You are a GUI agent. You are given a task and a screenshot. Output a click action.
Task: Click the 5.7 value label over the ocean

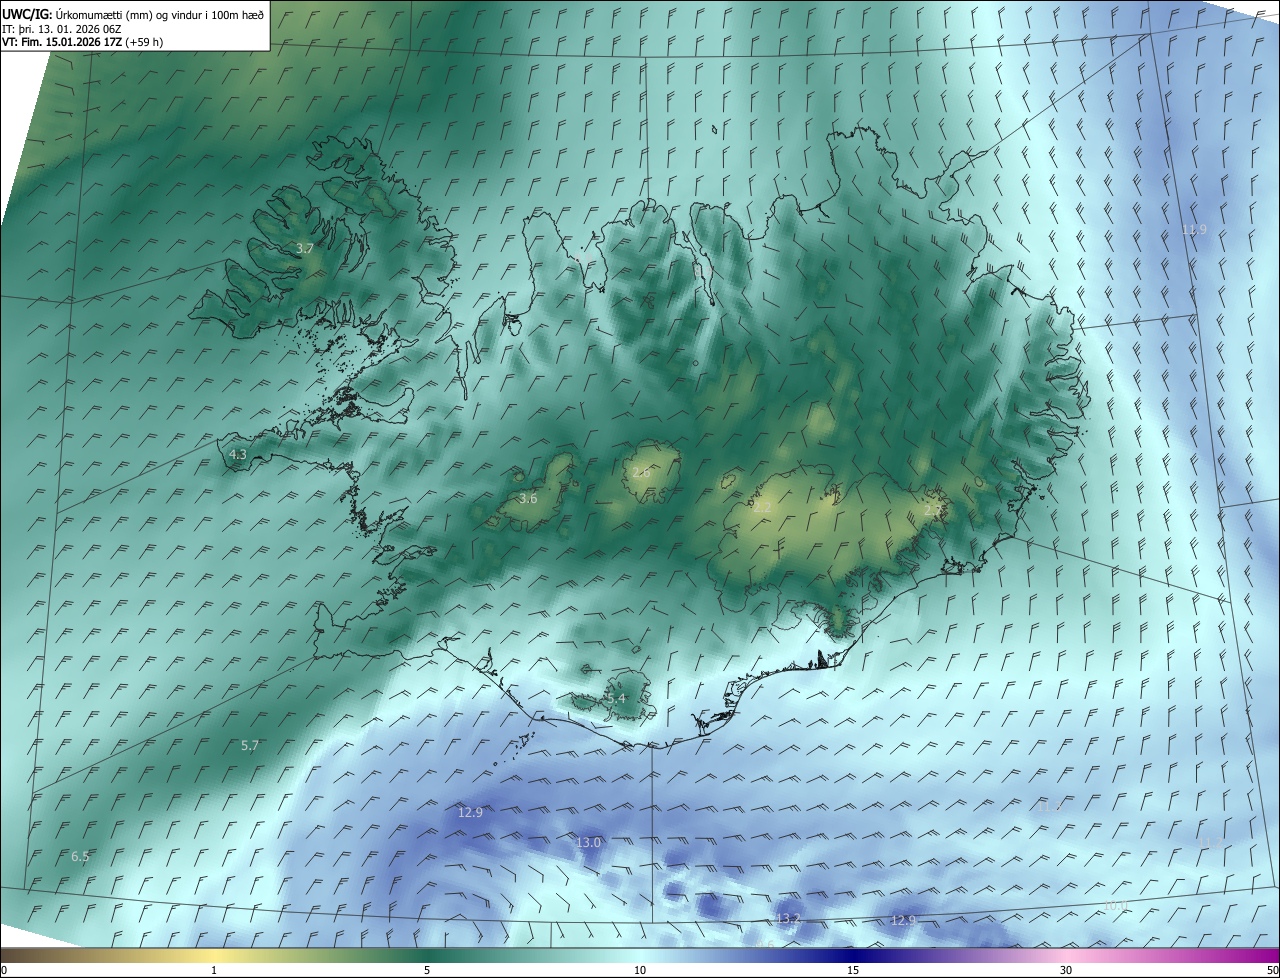(x=250, y=745)
